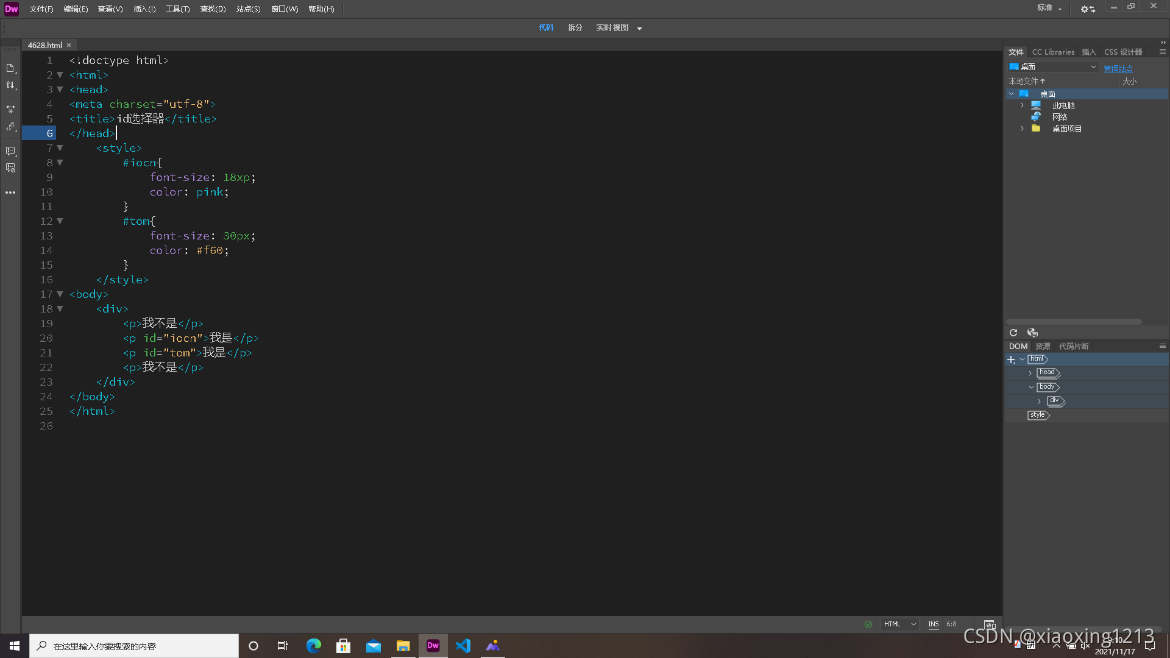Toggle INS insert mode in status bar

tap(933, 624)
